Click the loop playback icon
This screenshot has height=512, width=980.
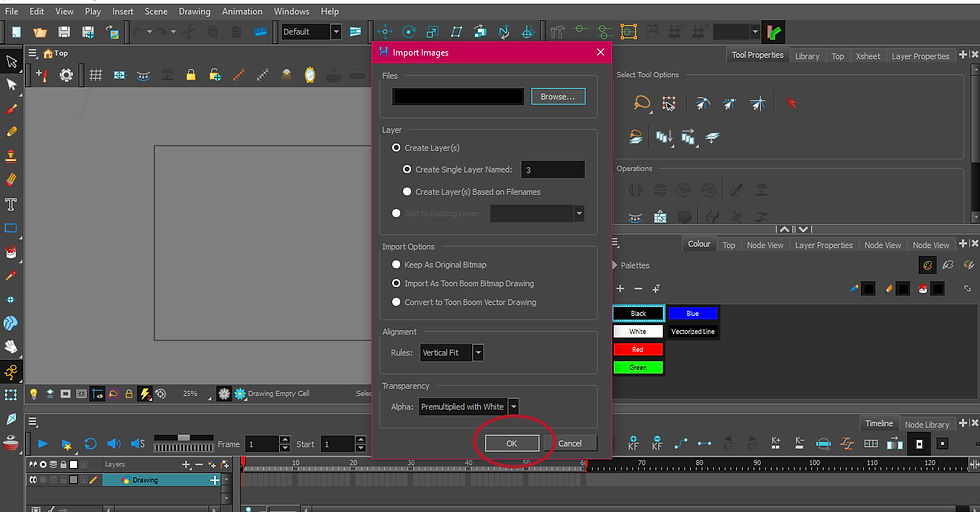coord(90,444)
